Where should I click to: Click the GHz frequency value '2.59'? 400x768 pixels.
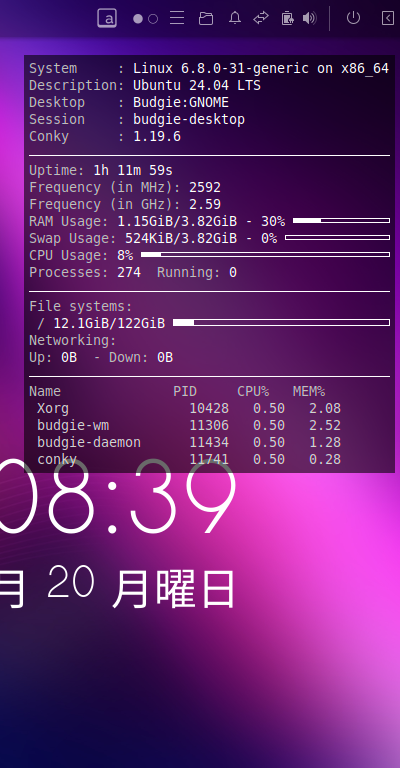point(205,204)
